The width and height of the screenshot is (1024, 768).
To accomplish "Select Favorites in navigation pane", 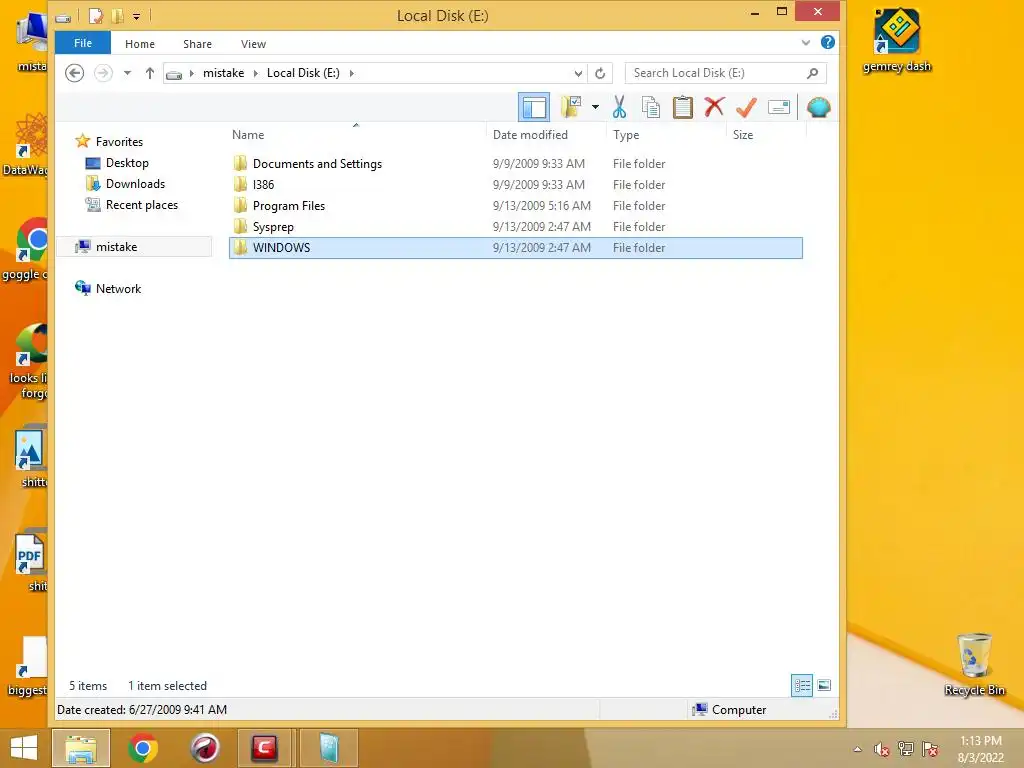I will 119,142.
